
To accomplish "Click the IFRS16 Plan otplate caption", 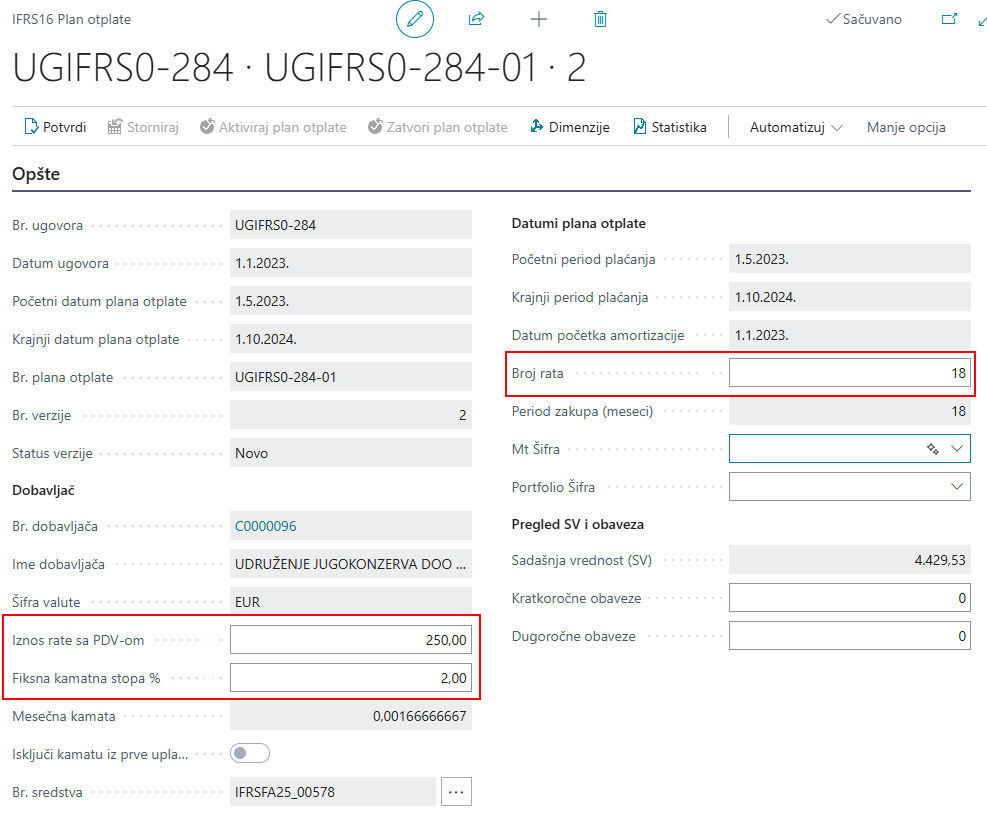I will tap(72, 20).
